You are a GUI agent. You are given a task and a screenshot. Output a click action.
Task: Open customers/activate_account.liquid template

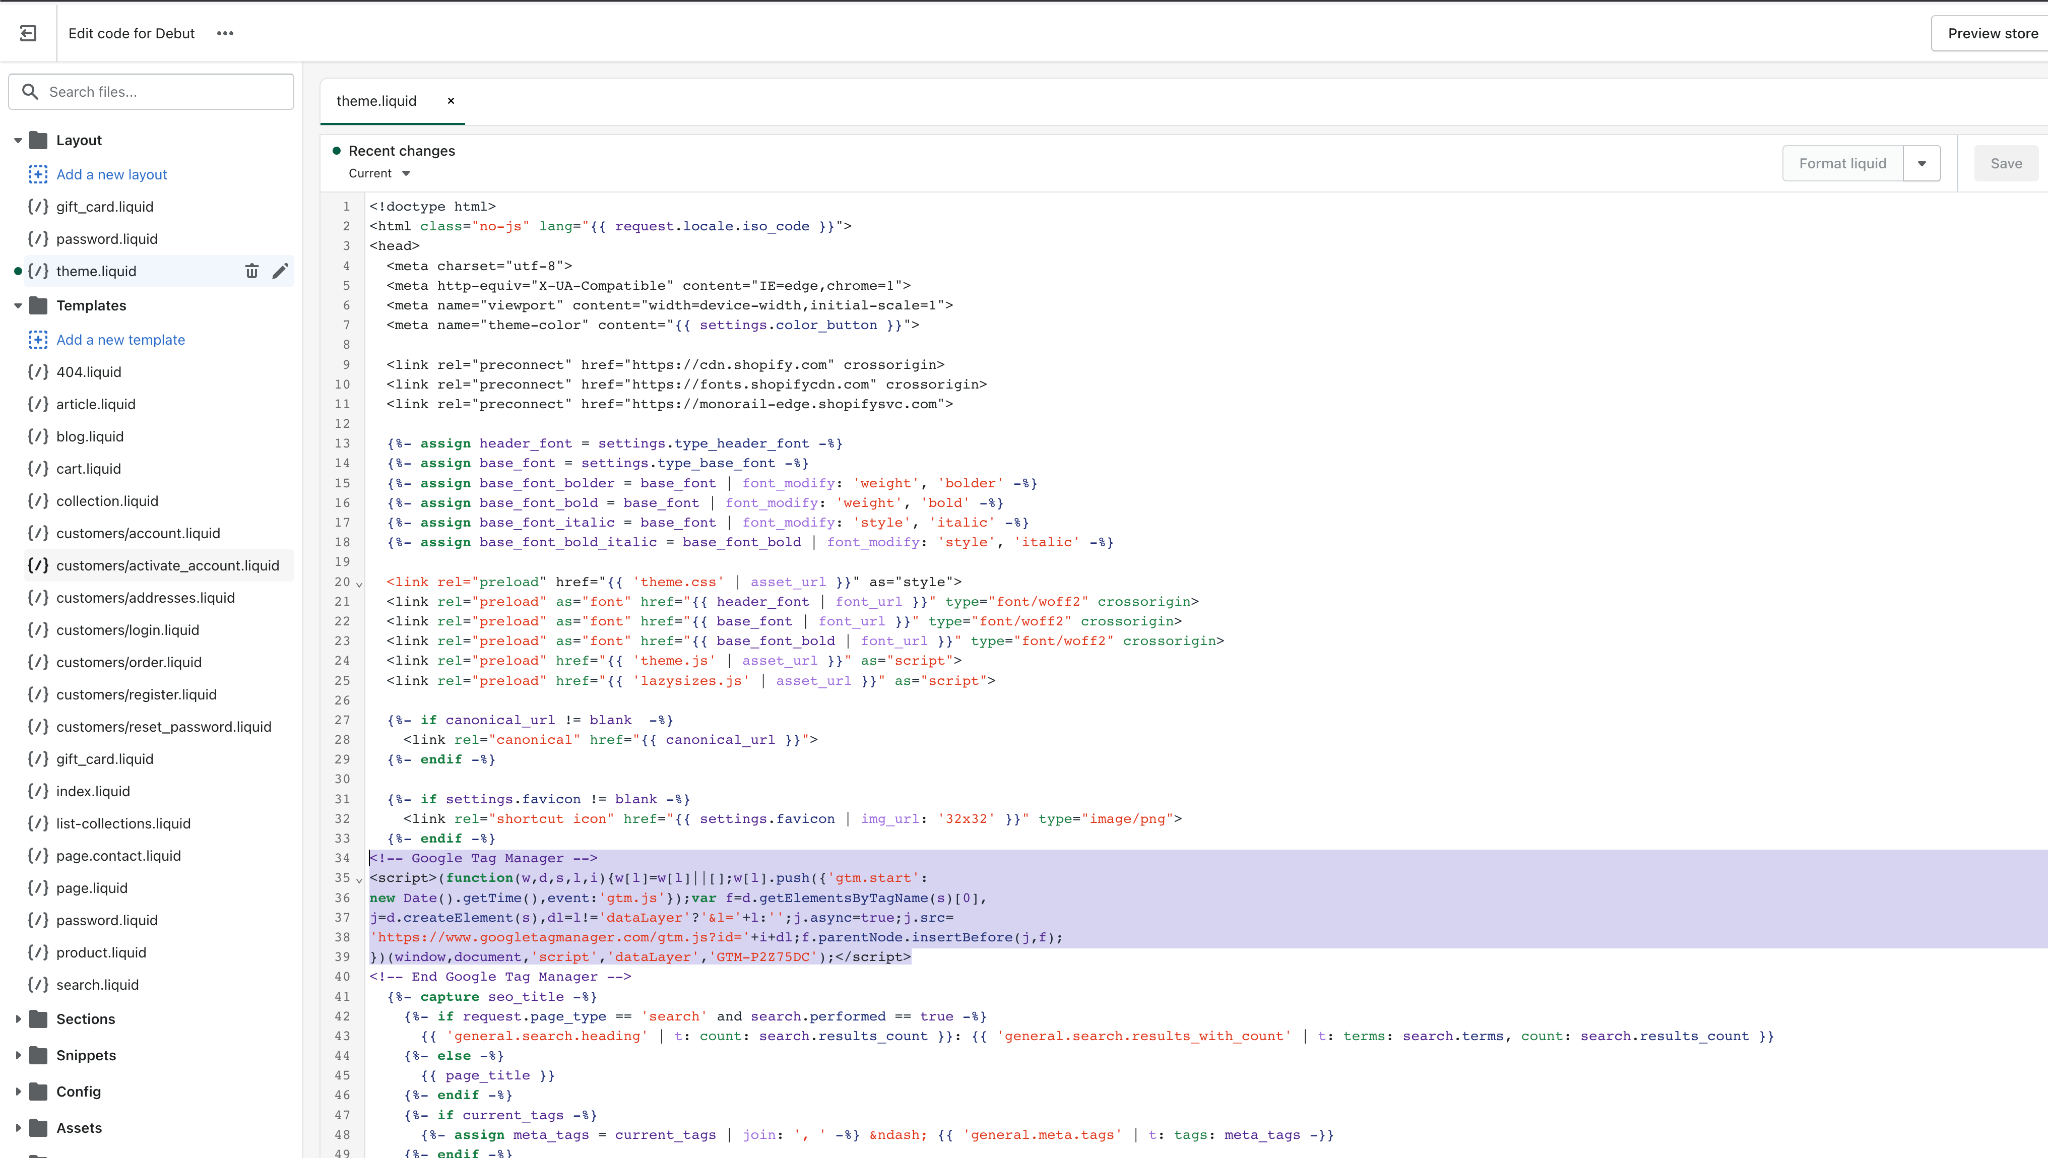tap(168, 565)
